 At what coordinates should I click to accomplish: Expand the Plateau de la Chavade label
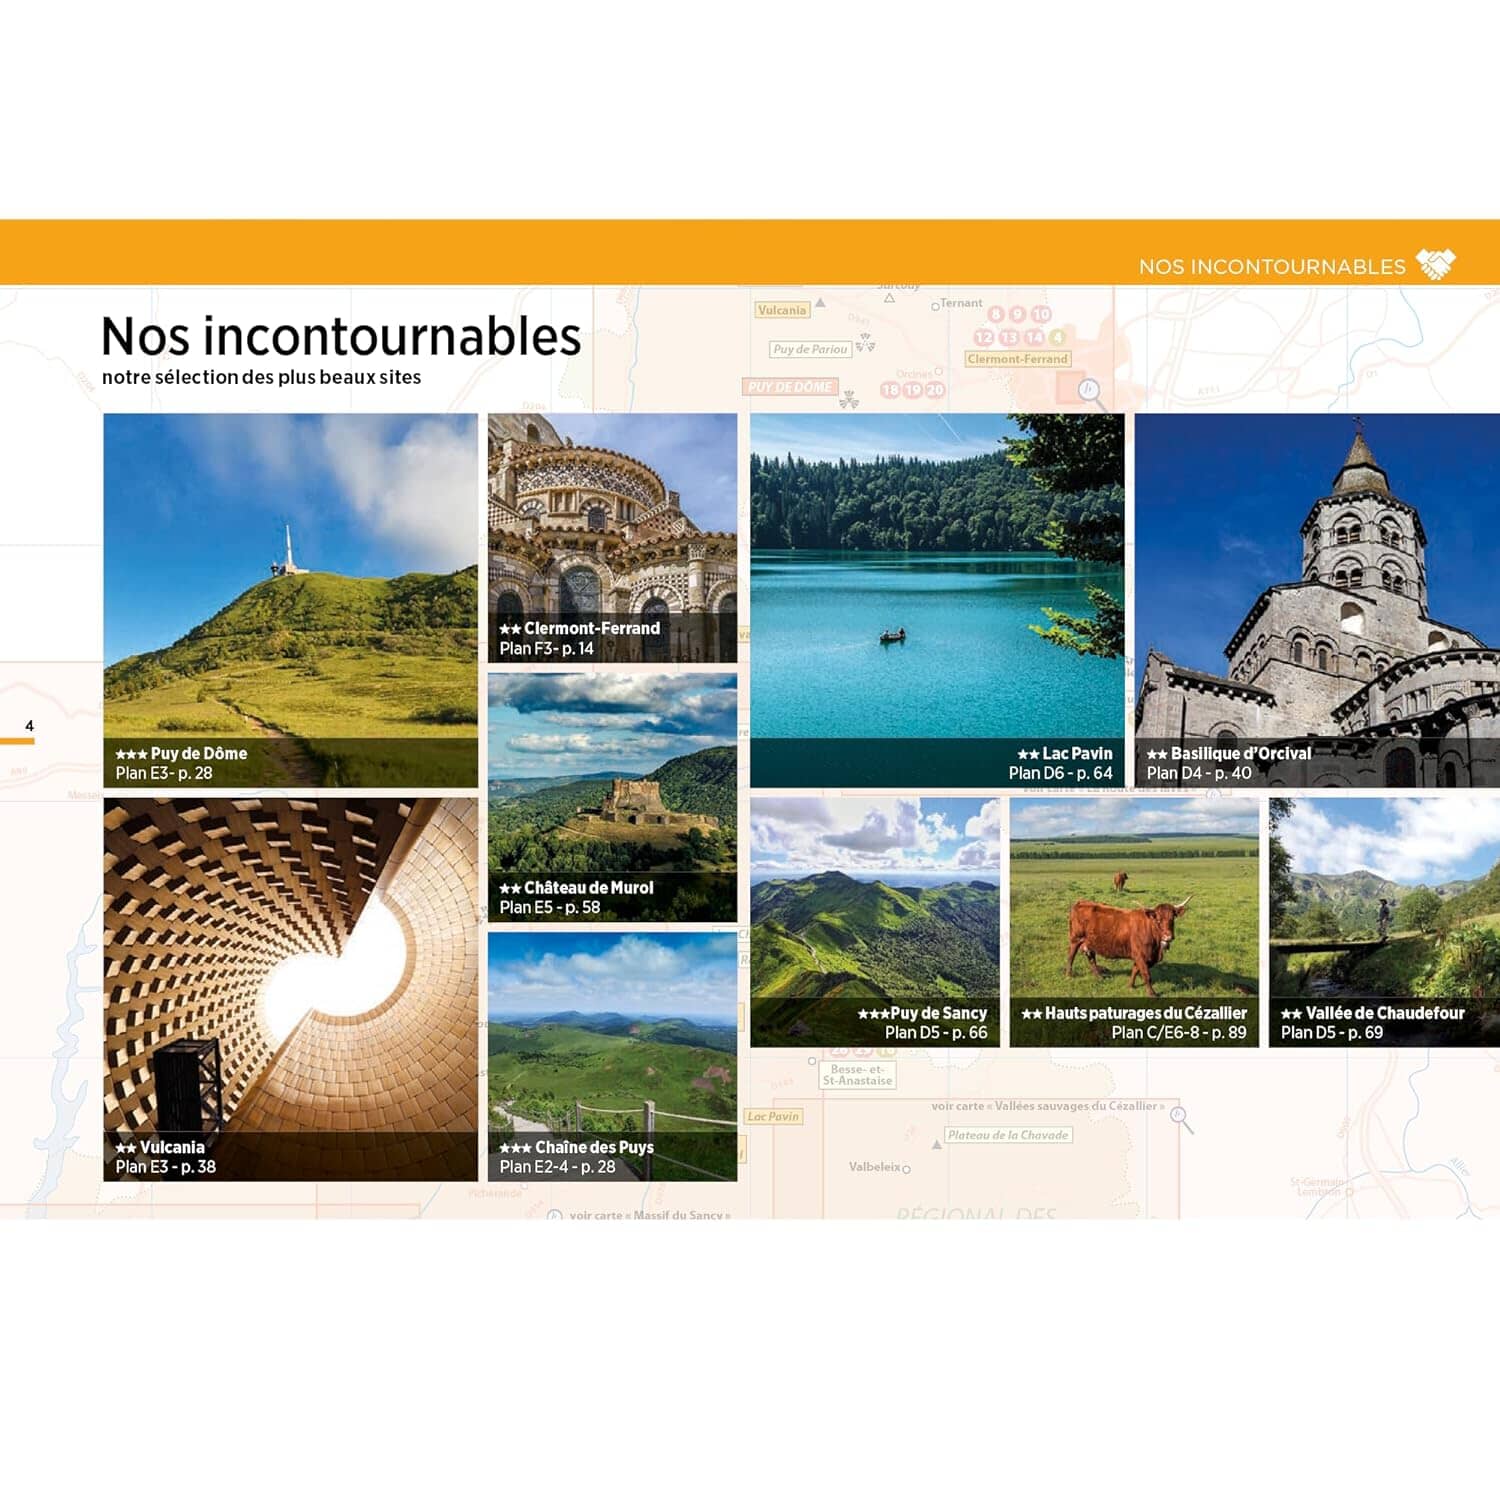pyautogui.click(x=1008, y=1135)
